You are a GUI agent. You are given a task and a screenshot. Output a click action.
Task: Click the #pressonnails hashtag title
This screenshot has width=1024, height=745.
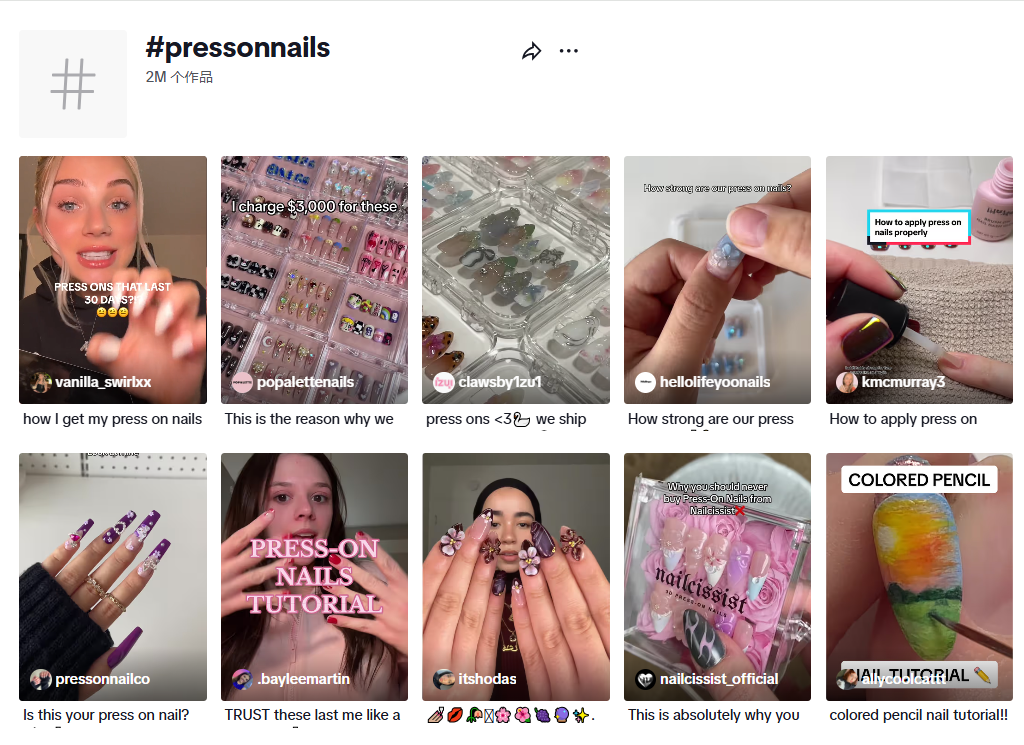point(238,47)
